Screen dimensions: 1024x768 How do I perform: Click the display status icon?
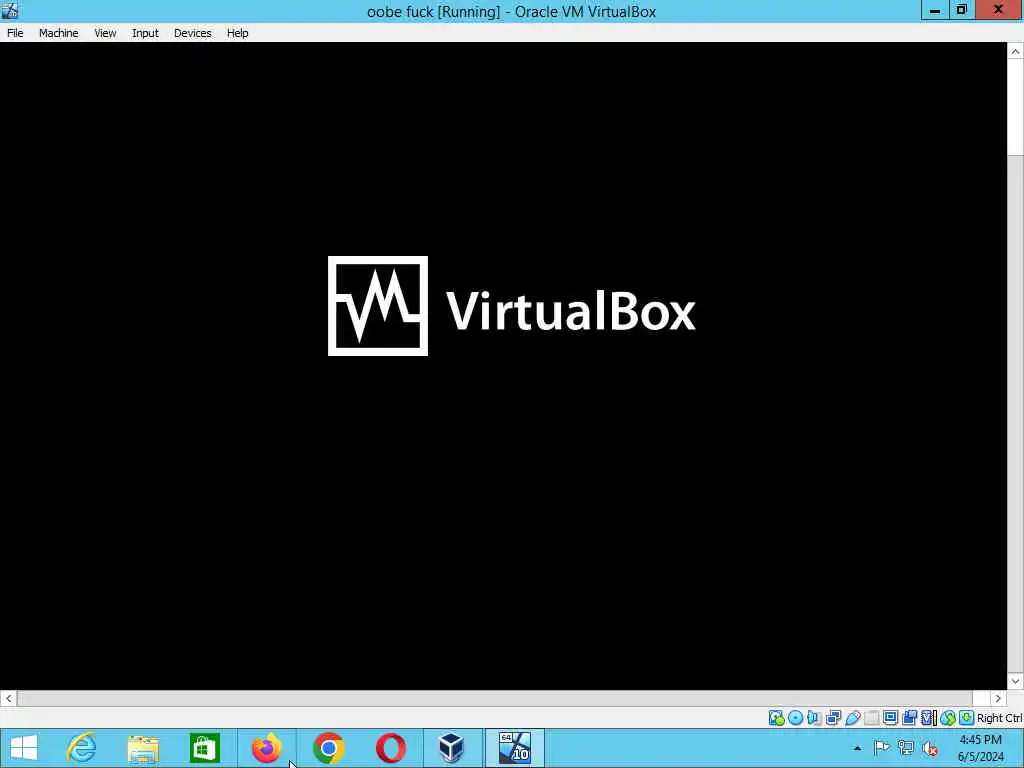pyautogui.click(x=890, y=718)
